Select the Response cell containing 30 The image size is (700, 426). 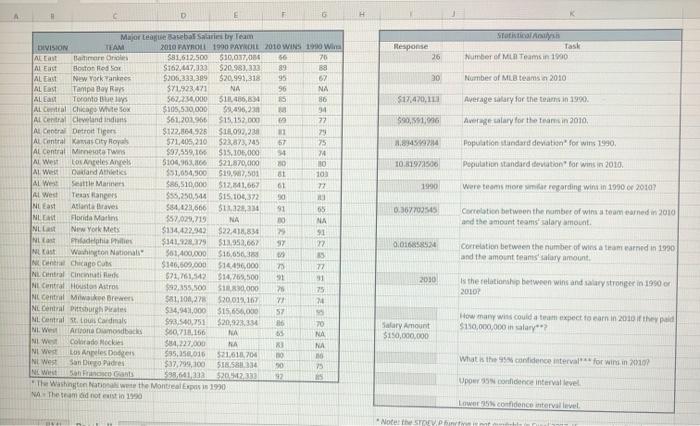[411, 78]
